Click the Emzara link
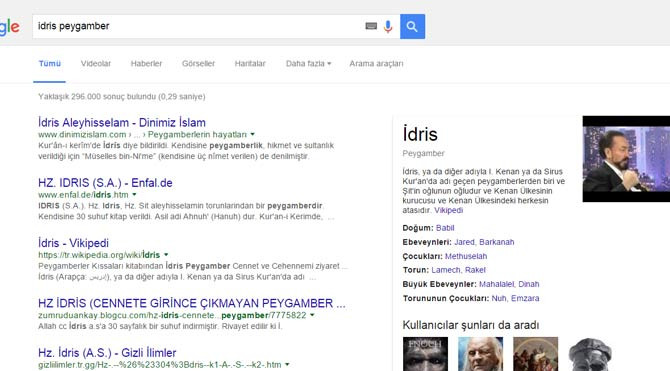Screen dimensions: 670x371 [525, 298]
